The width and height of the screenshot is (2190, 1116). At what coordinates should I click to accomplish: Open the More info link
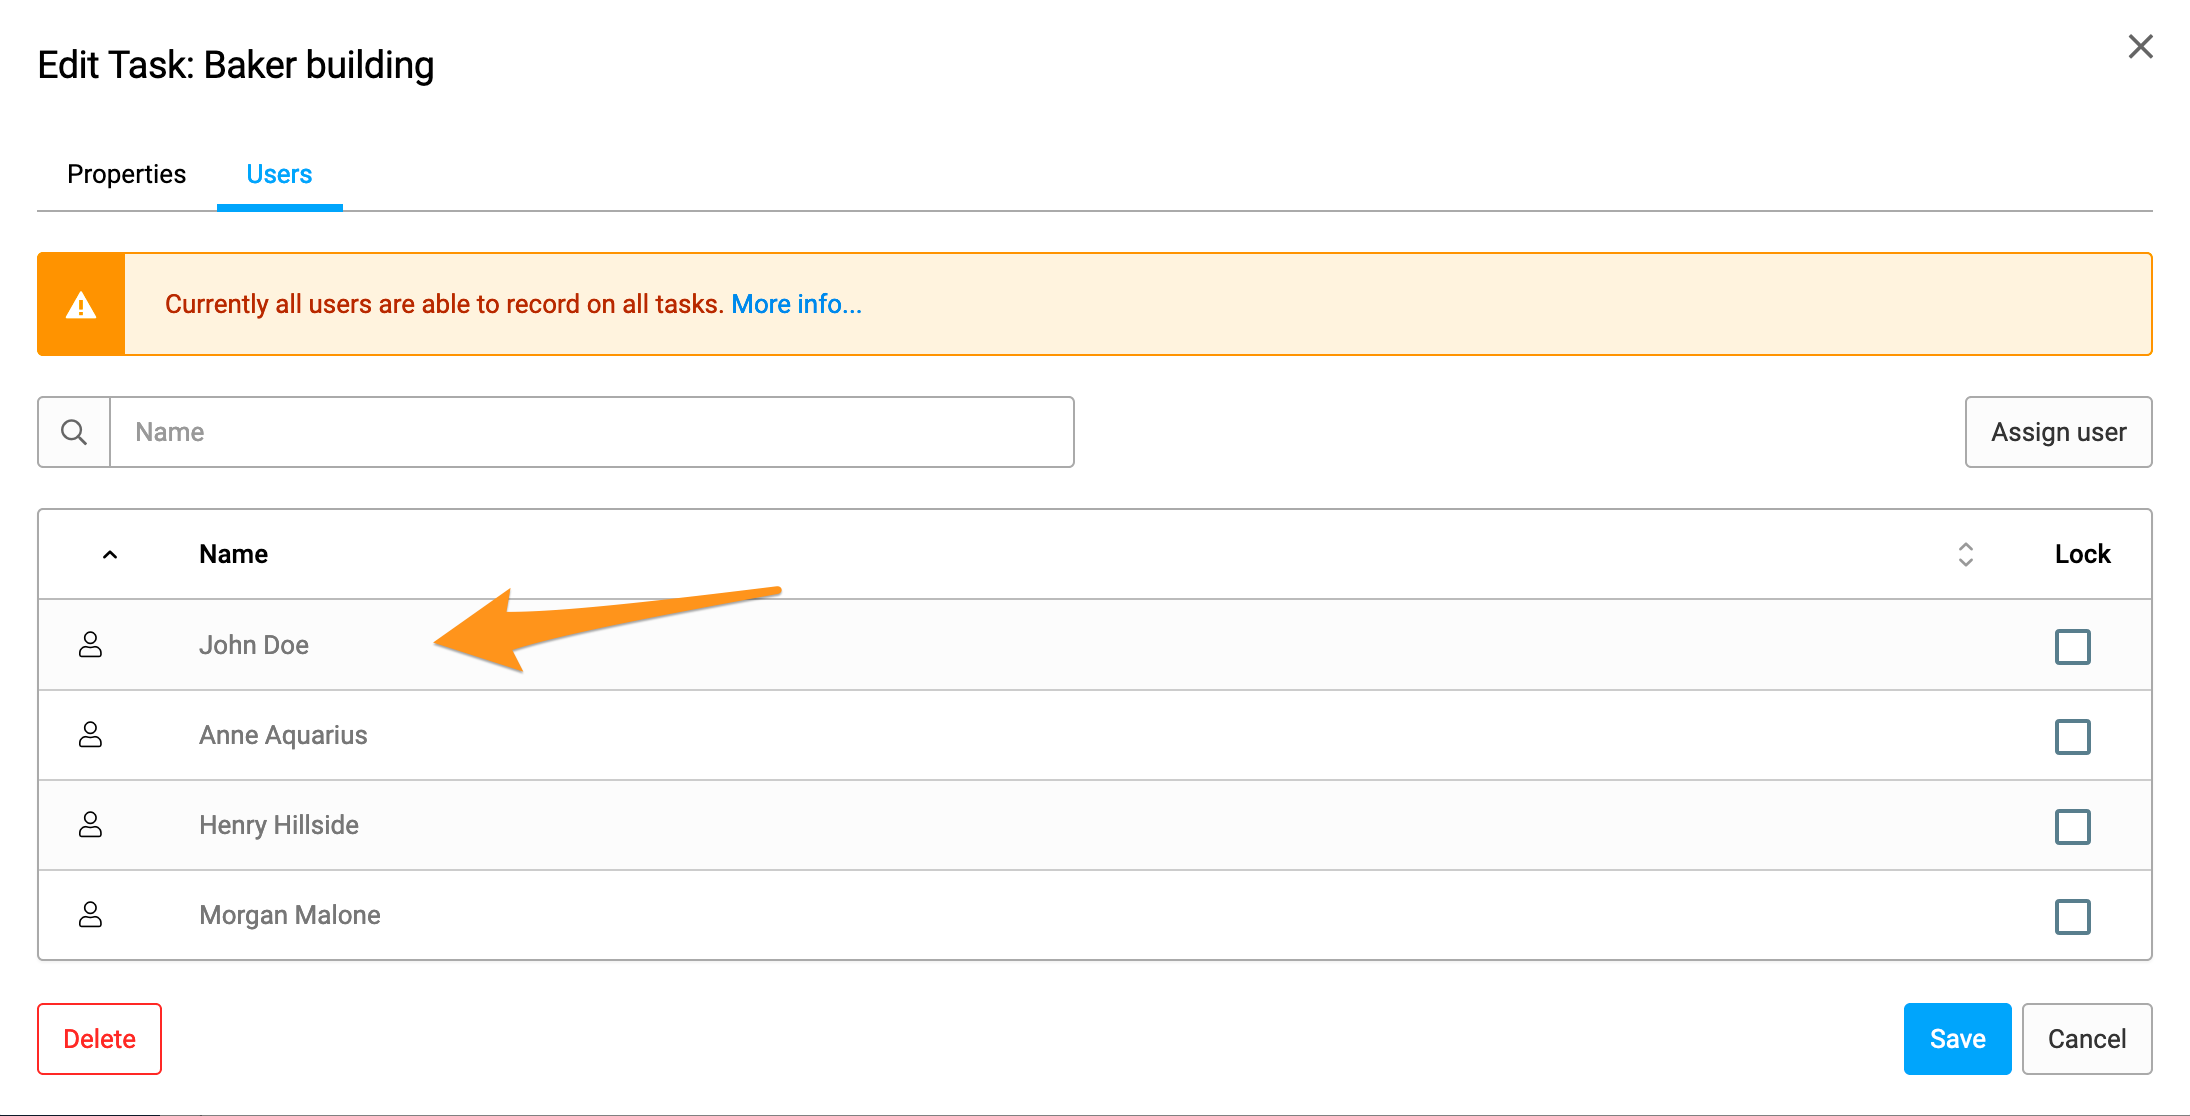[796, 304]
